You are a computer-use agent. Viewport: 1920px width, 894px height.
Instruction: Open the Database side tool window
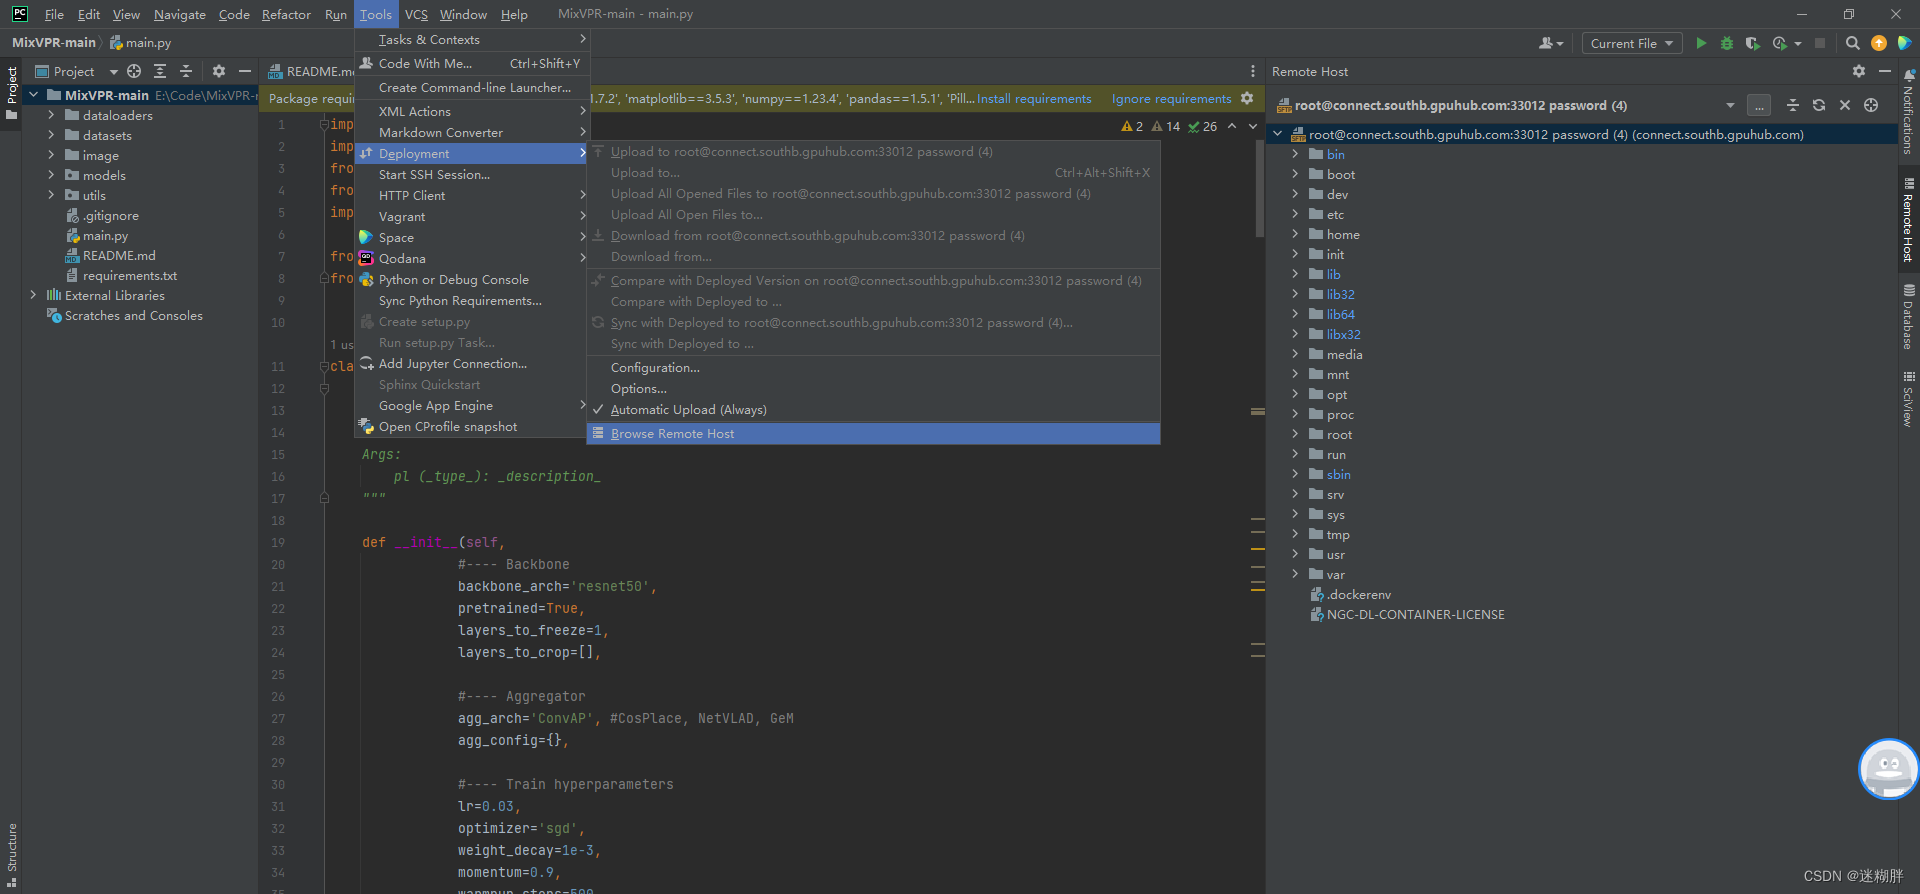pos(1909,317)
